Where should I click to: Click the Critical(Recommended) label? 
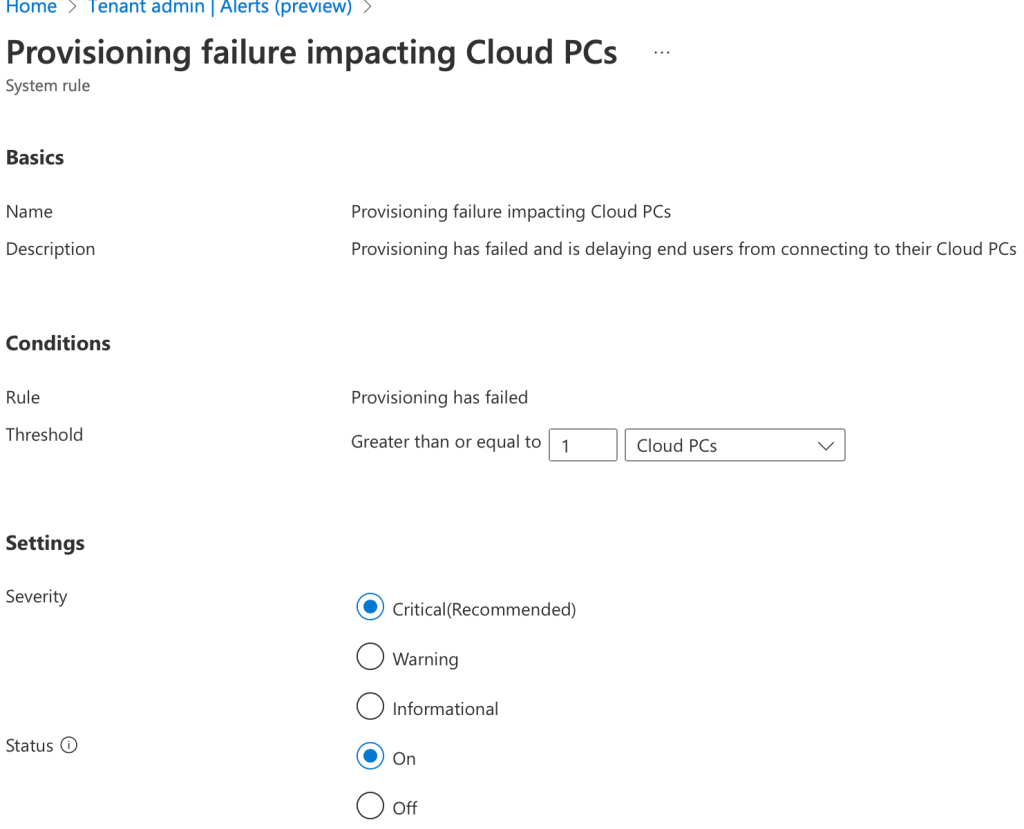point(484,610)
